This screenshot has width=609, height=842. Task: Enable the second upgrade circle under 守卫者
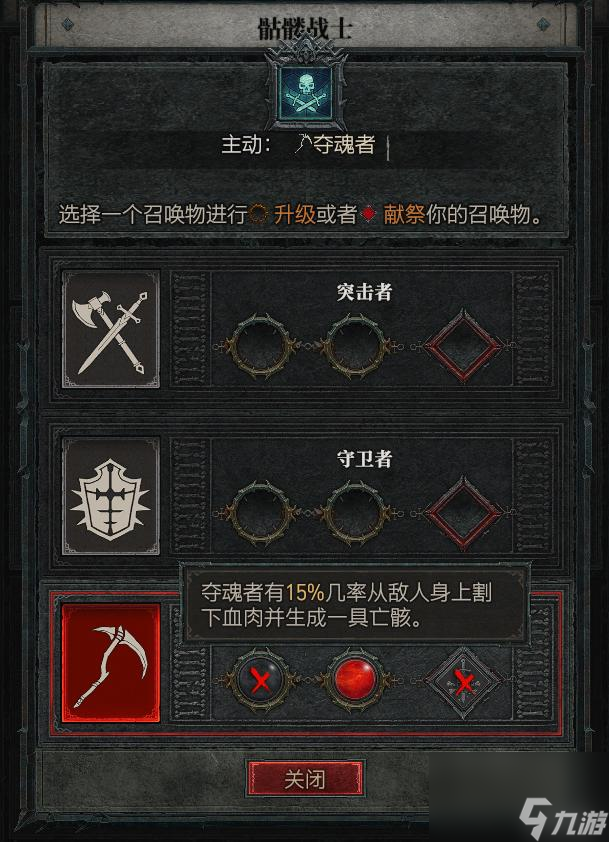(355, 513)
